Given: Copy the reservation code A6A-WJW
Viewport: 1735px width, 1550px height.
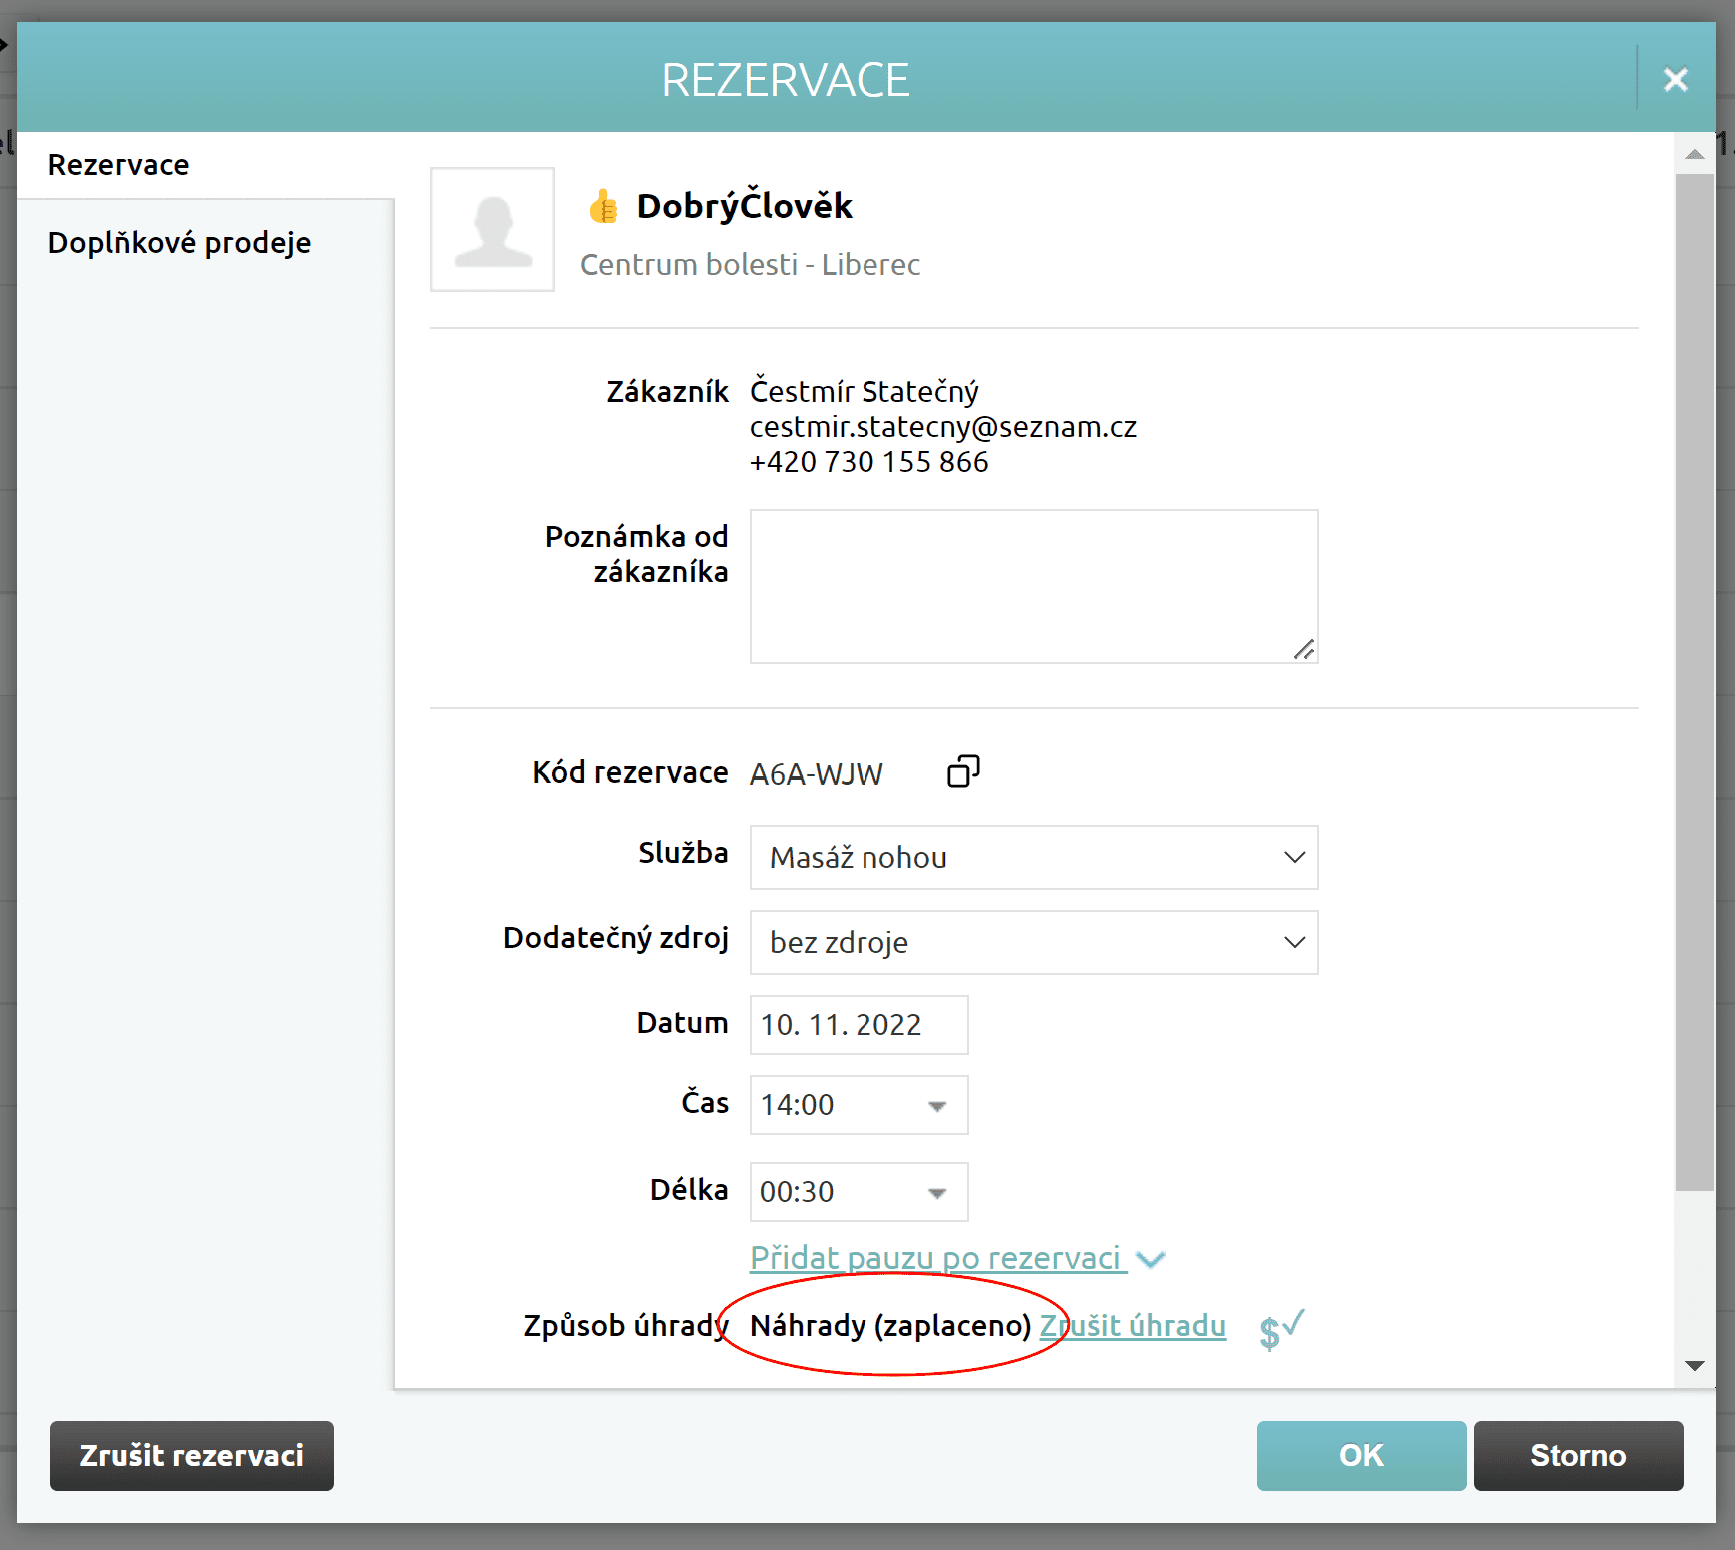Looking at the screenshot, I should [962, 772].
